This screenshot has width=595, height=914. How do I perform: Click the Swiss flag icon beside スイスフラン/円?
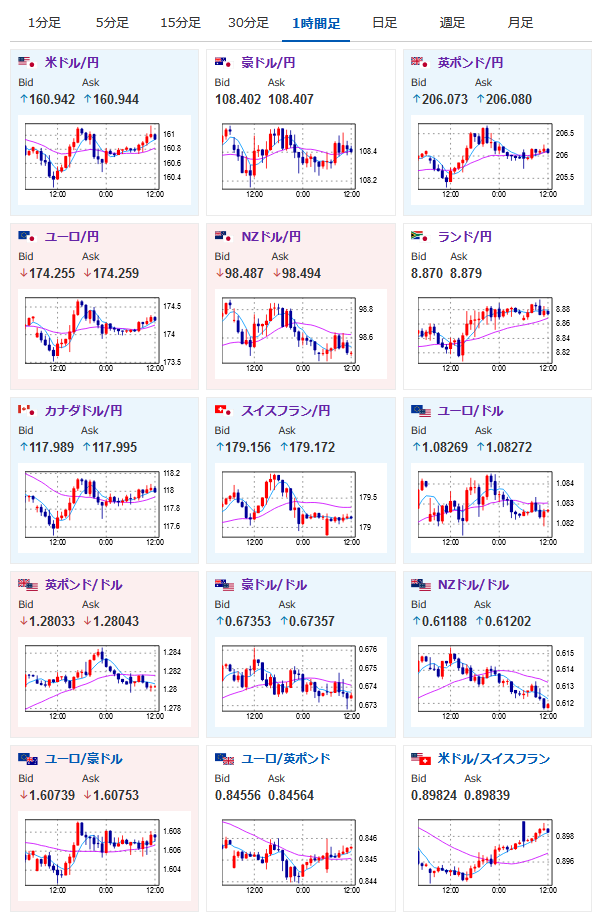coord(223,410)
